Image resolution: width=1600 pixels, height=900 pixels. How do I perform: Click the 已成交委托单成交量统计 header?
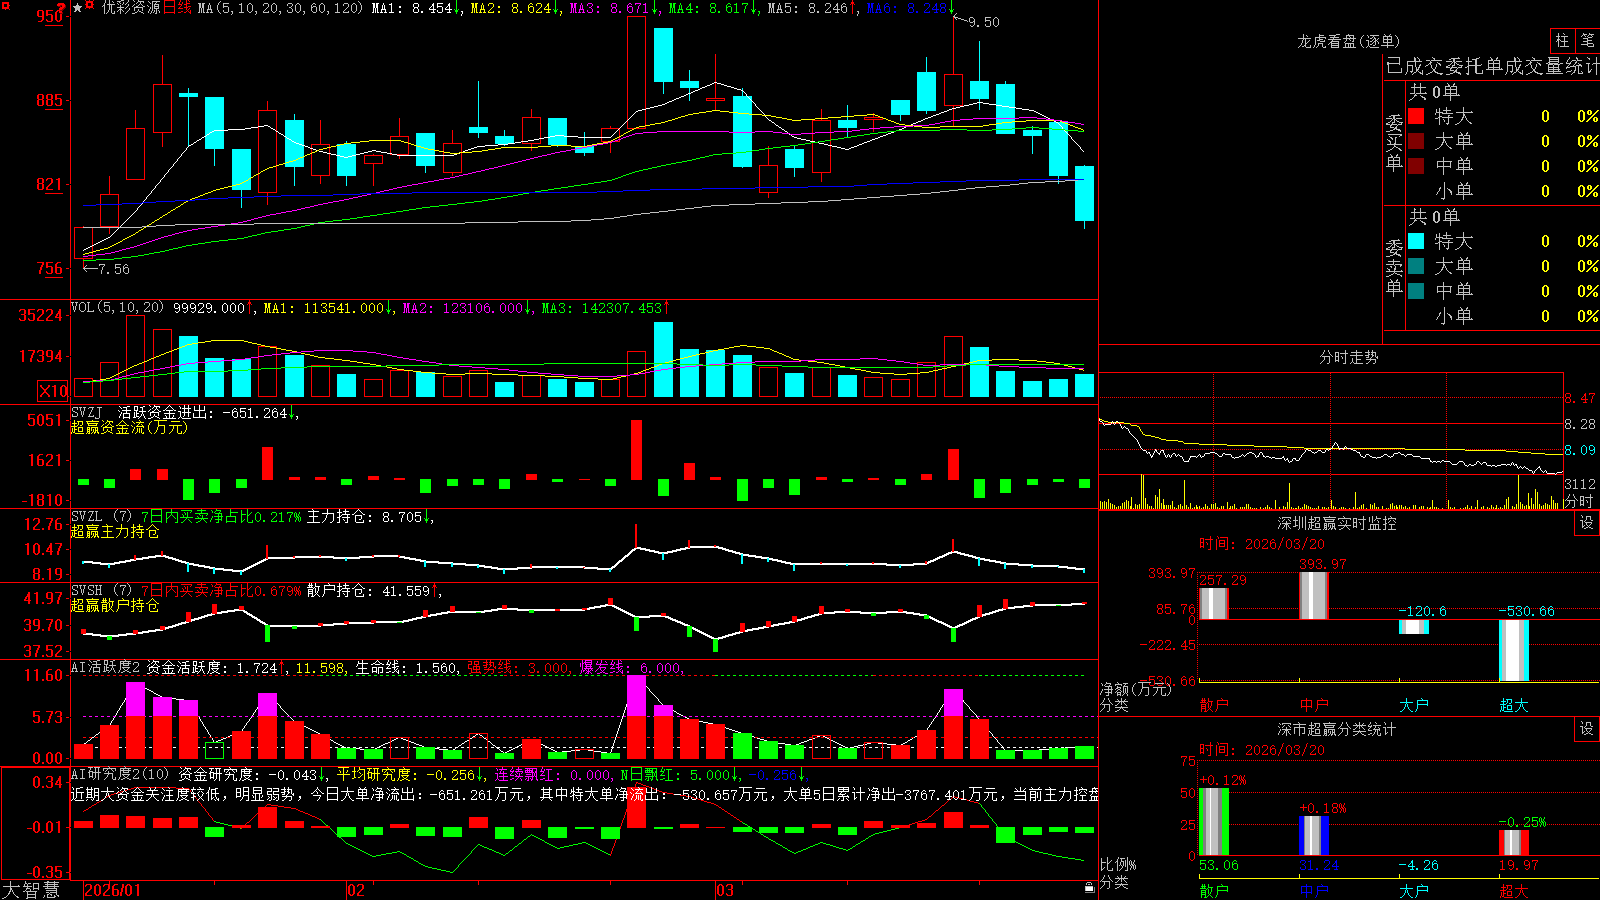click(x=1492, y=66)
